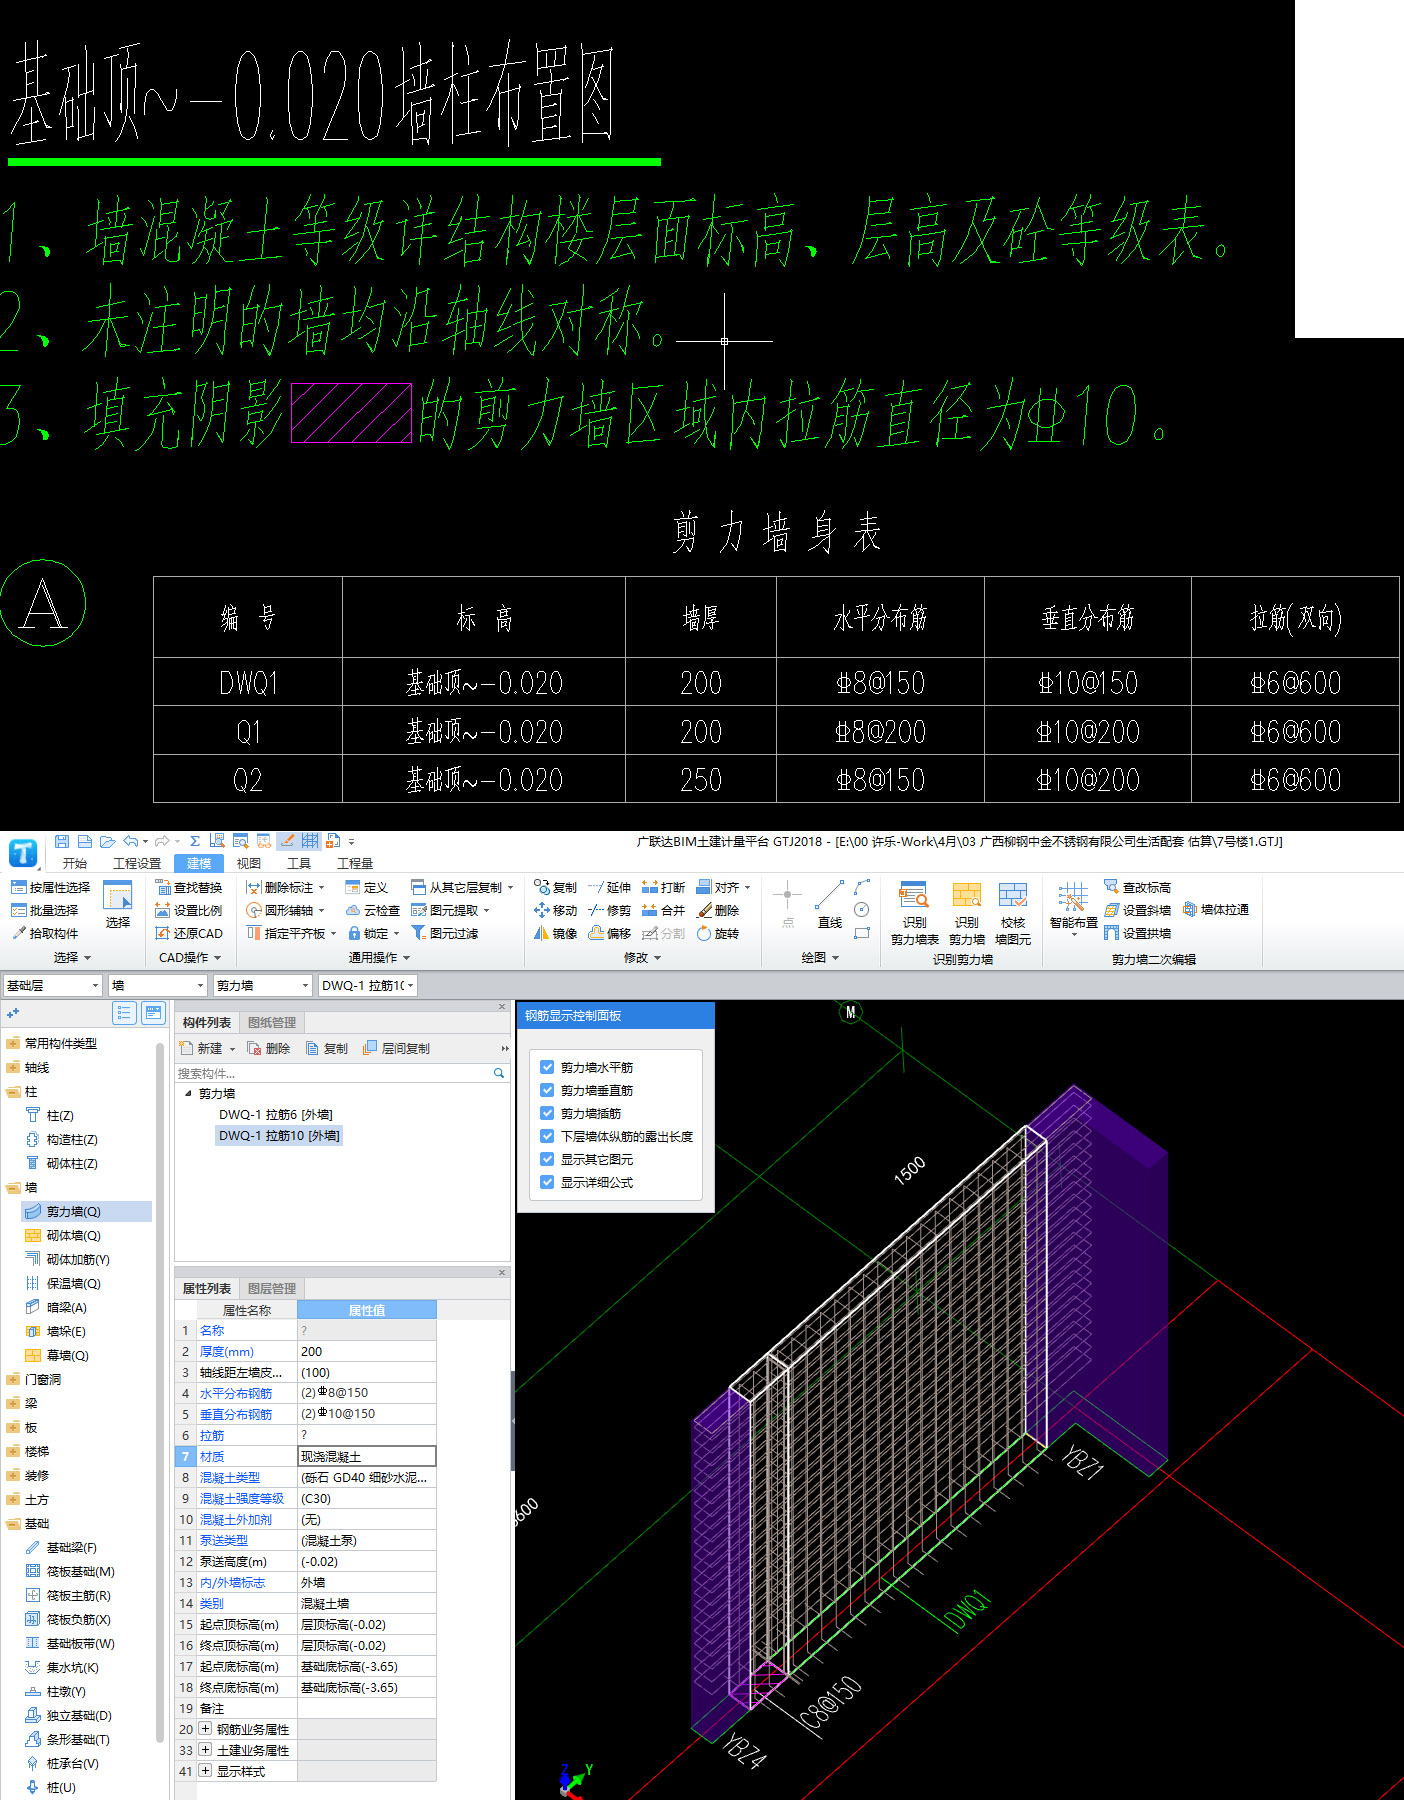Image resolution: width=1404 pixels, height=1800 pixels.
Task: Click 云检查 cloud check tool
Action: tap(373, 910)
